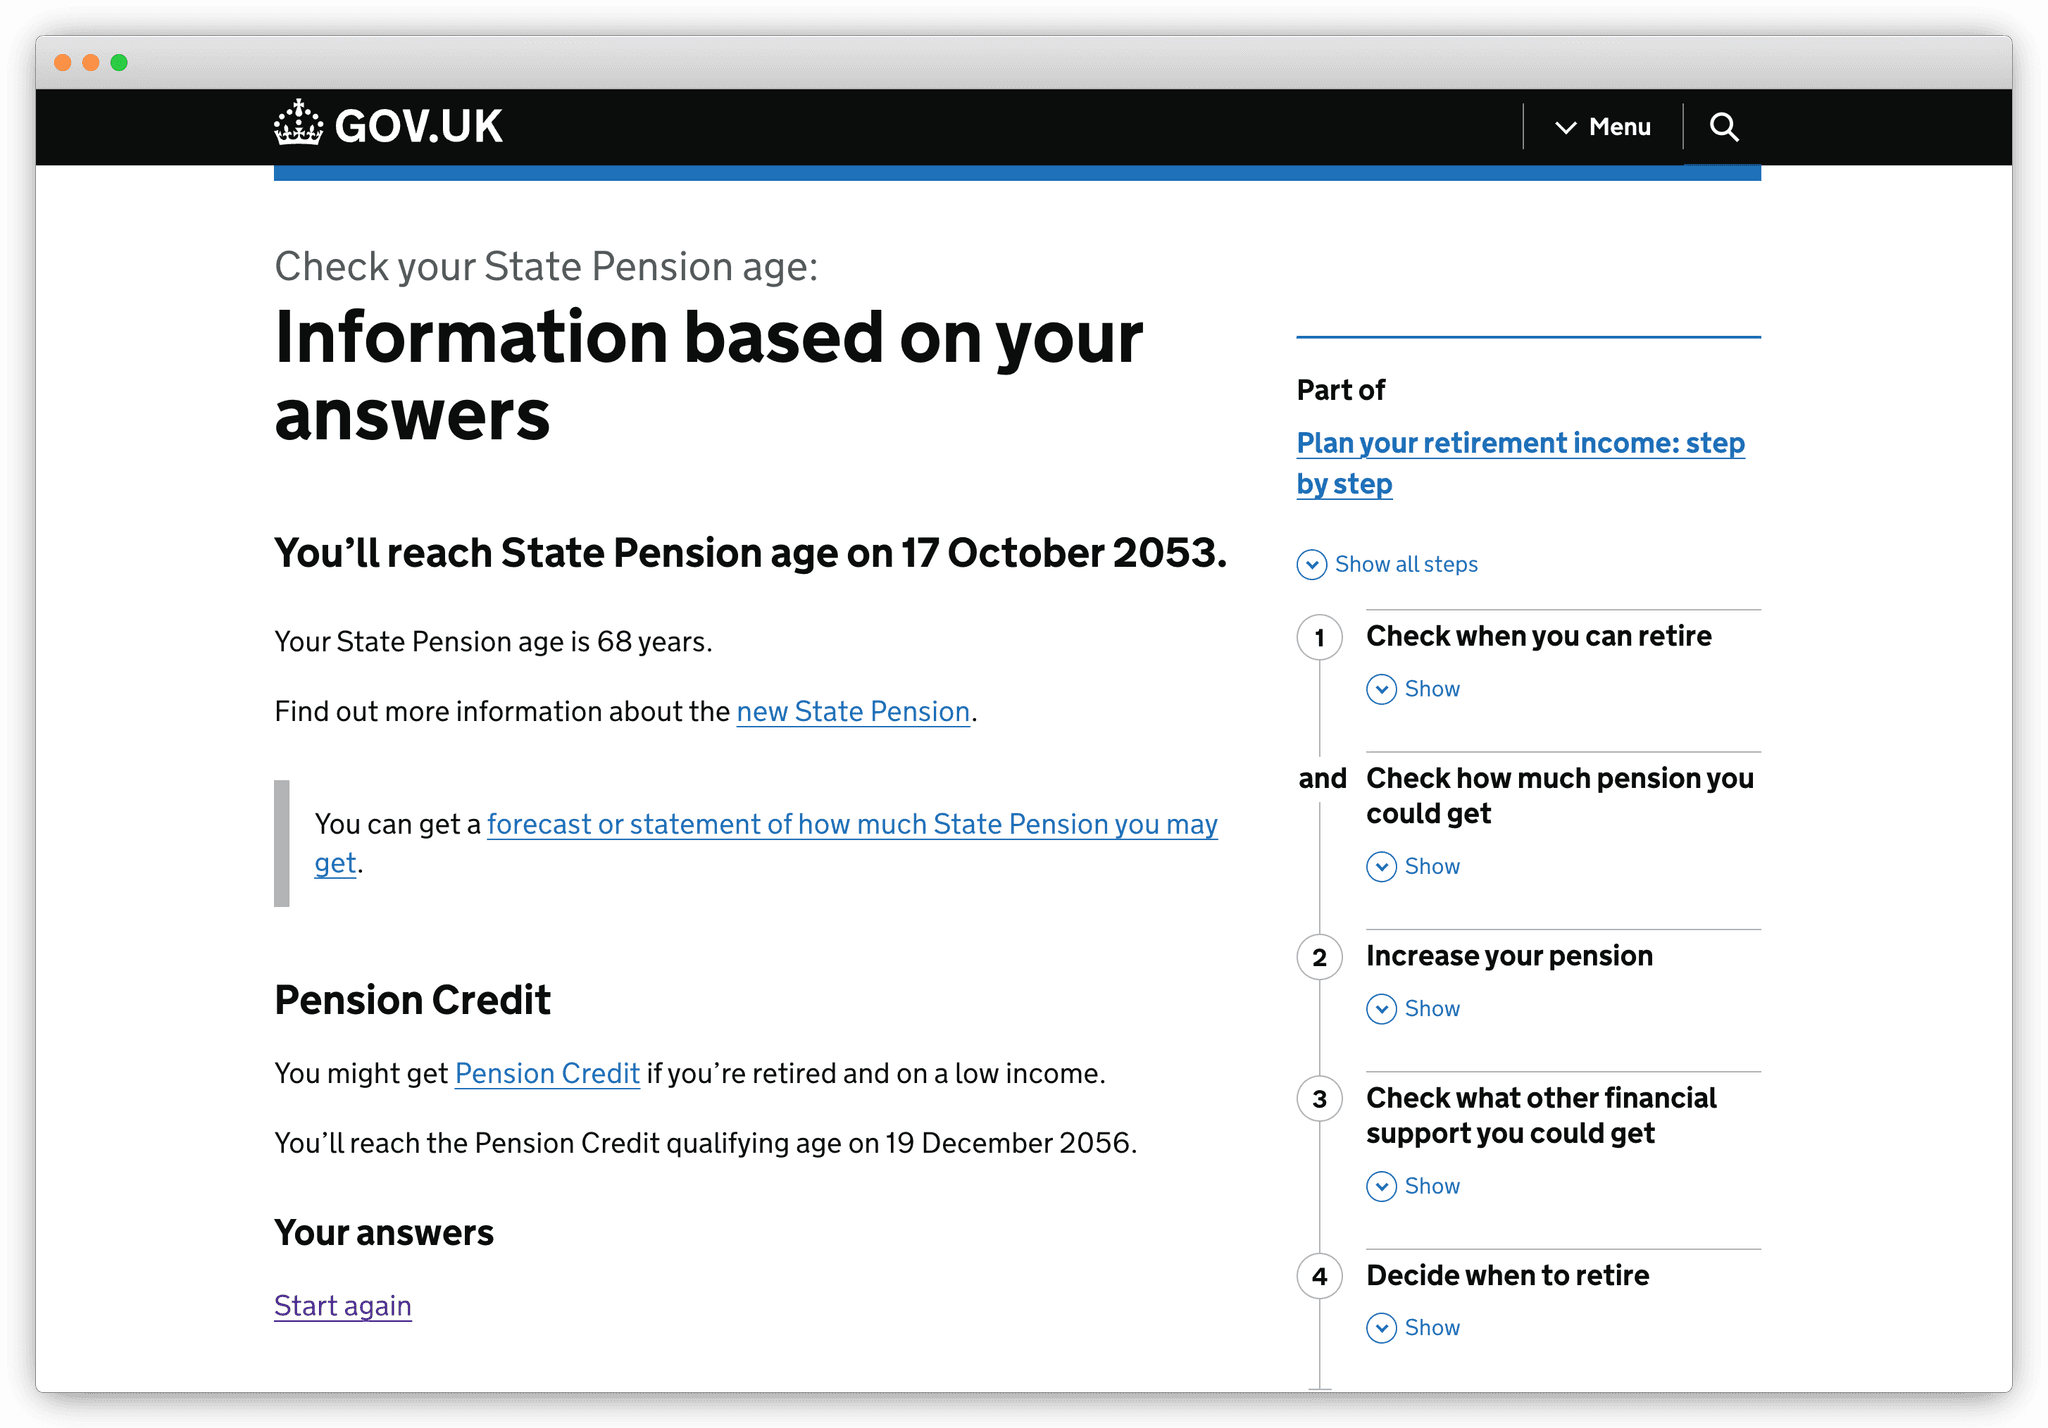The width and height of the screenshot is (2048, 1428).
Task: Click the step 1 number circle
Action: (1320, 637)
